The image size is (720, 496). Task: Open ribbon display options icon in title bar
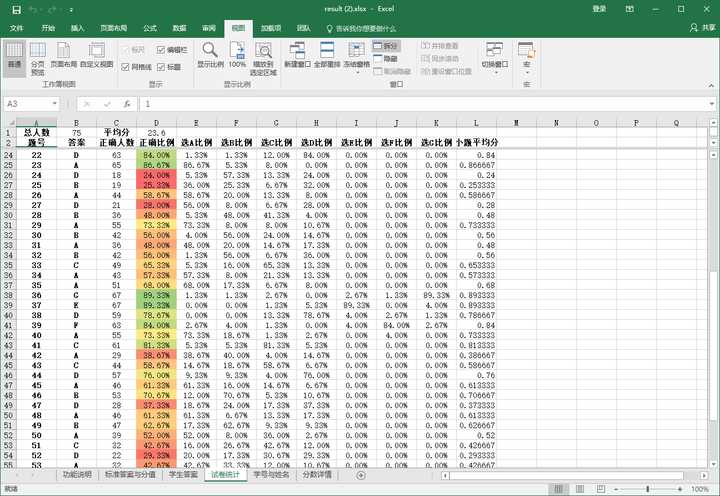[x=630, y=9]
